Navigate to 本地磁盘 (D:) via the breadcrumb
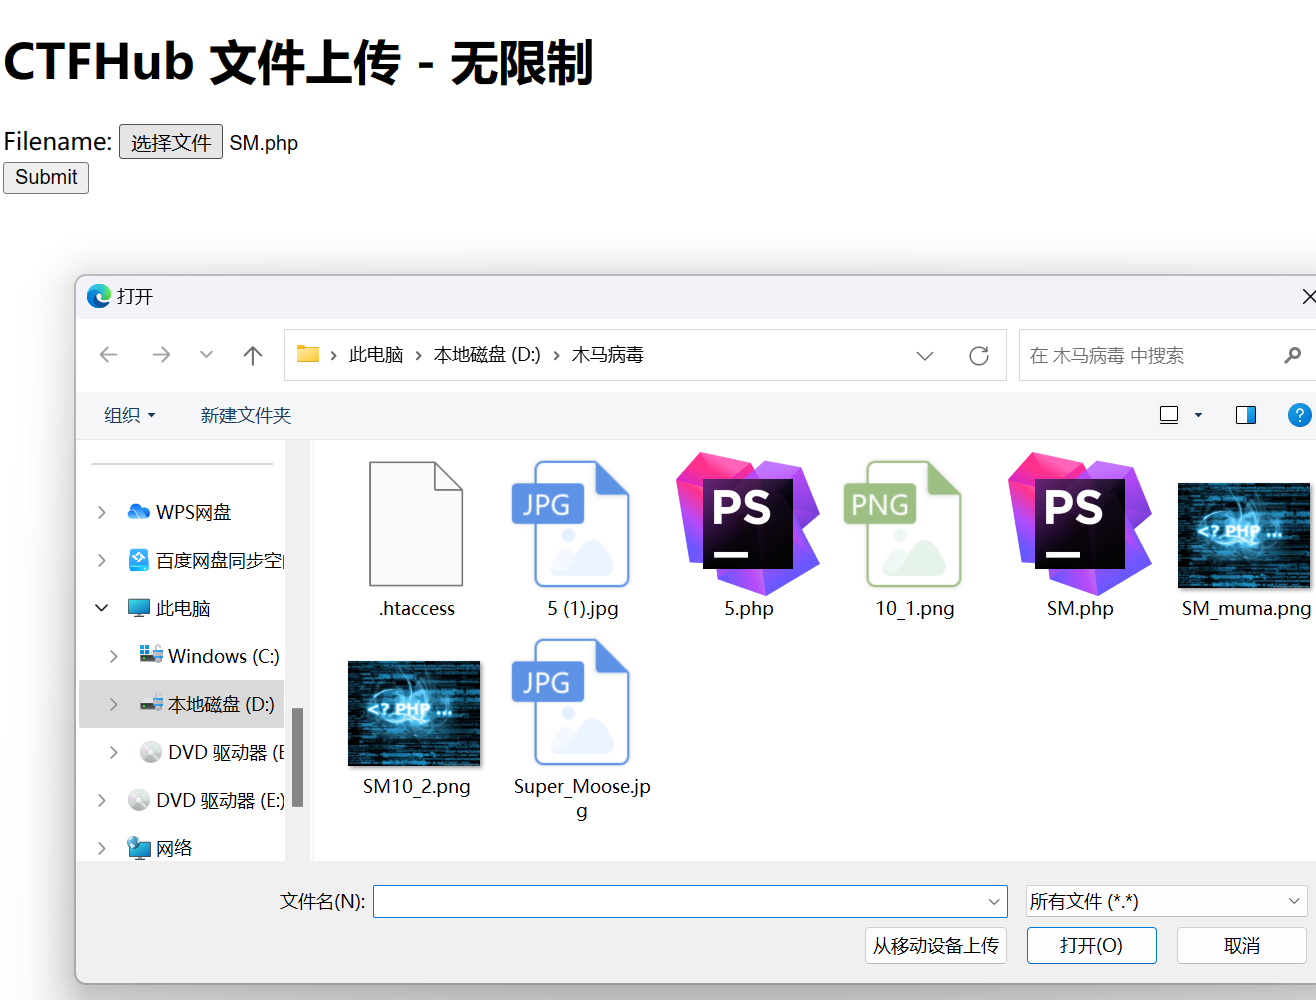Image resolution: width=1316 pixels, height=1000 pixels. coord(487,355)
